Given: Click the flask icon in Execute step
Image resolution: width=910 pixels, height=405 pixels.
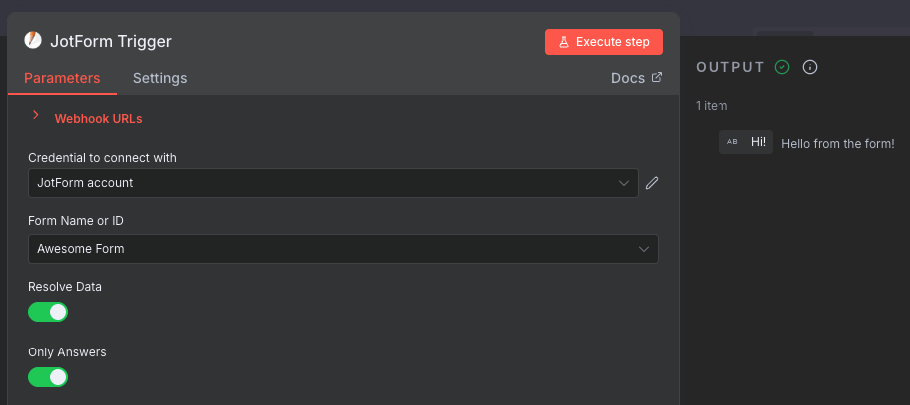Looking at the screenshot, I should click(564, 42).
